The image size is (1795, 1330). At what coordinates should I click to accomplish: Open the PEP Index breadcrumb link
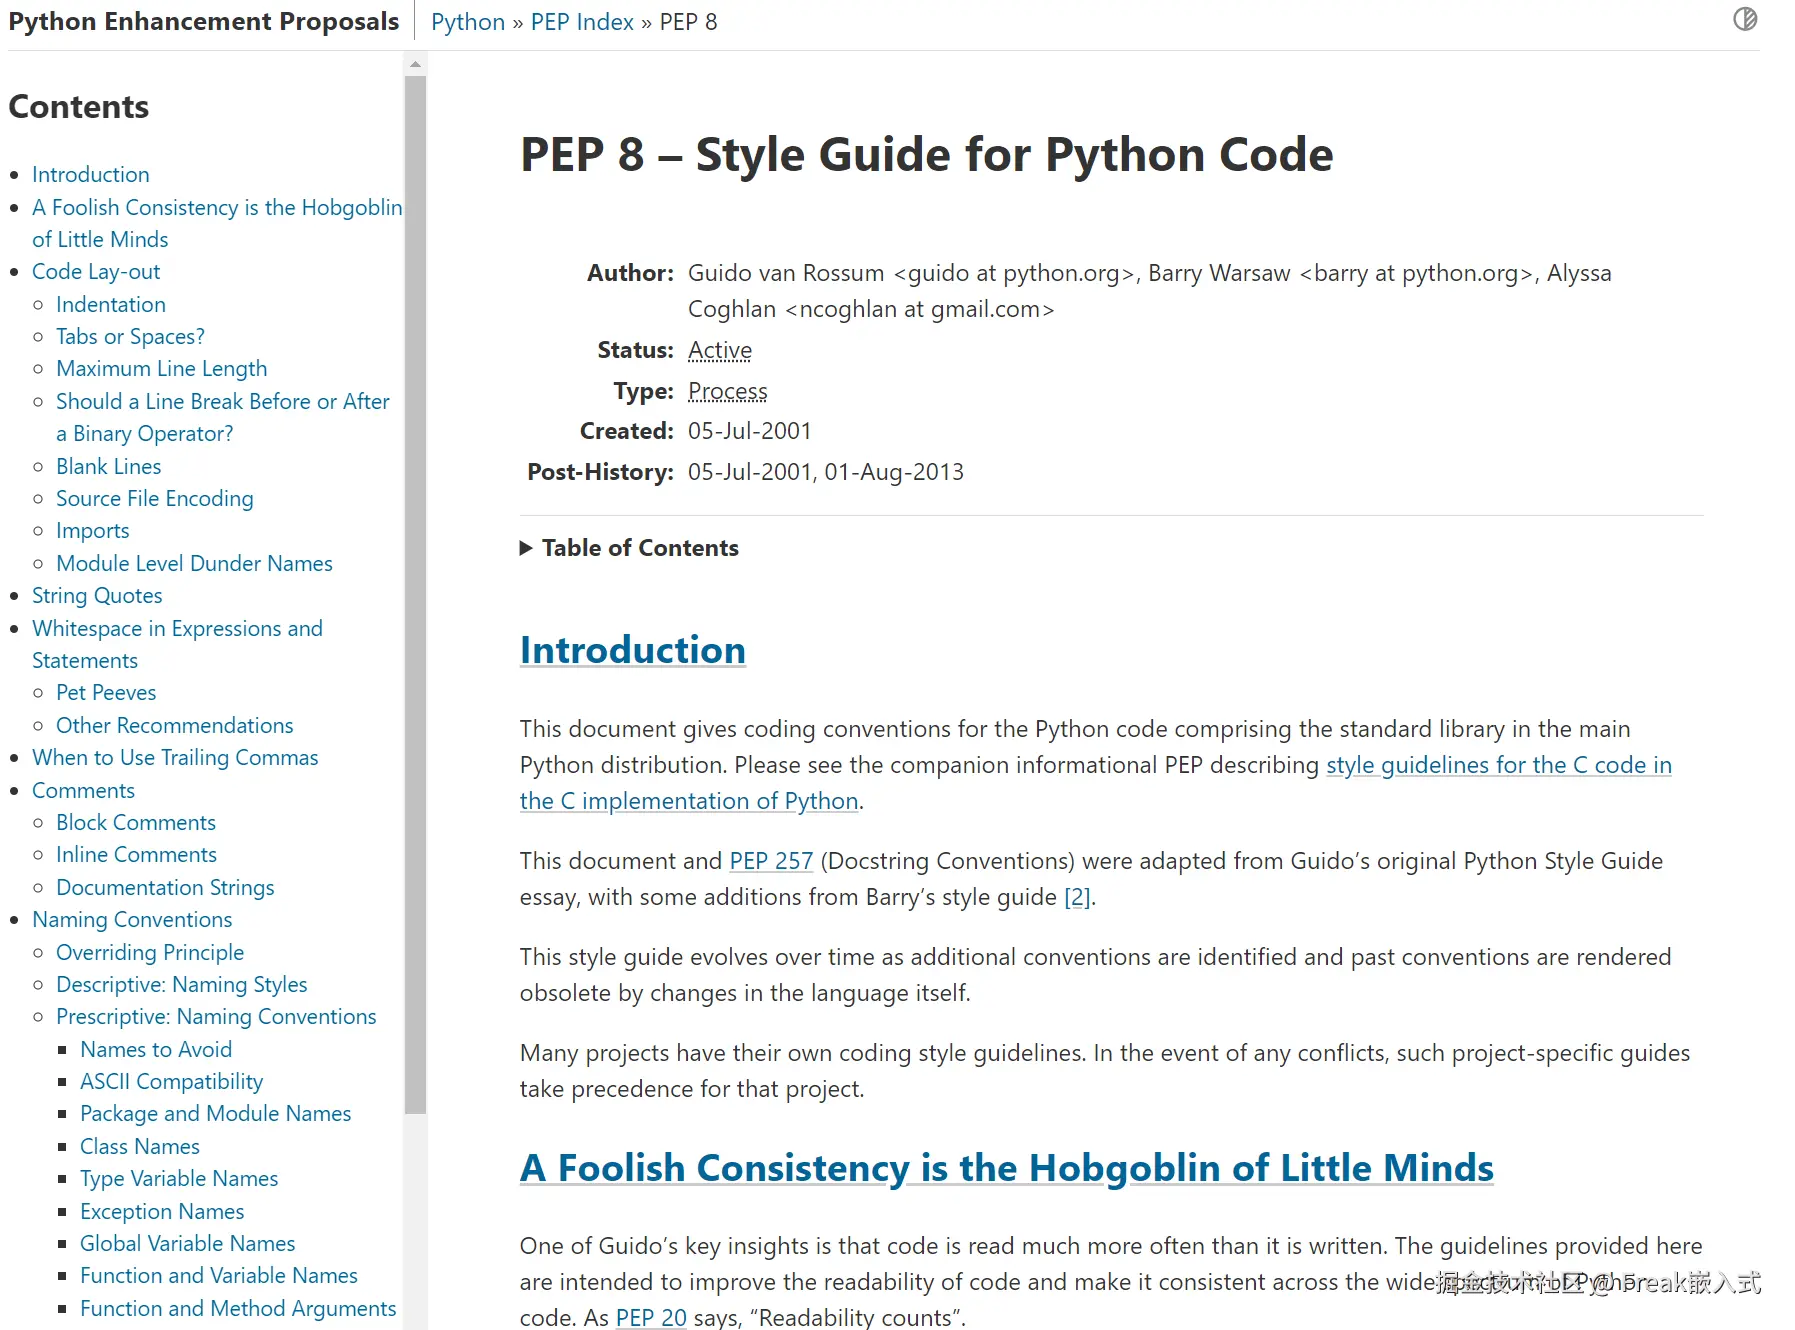click(x=582, y=22)
